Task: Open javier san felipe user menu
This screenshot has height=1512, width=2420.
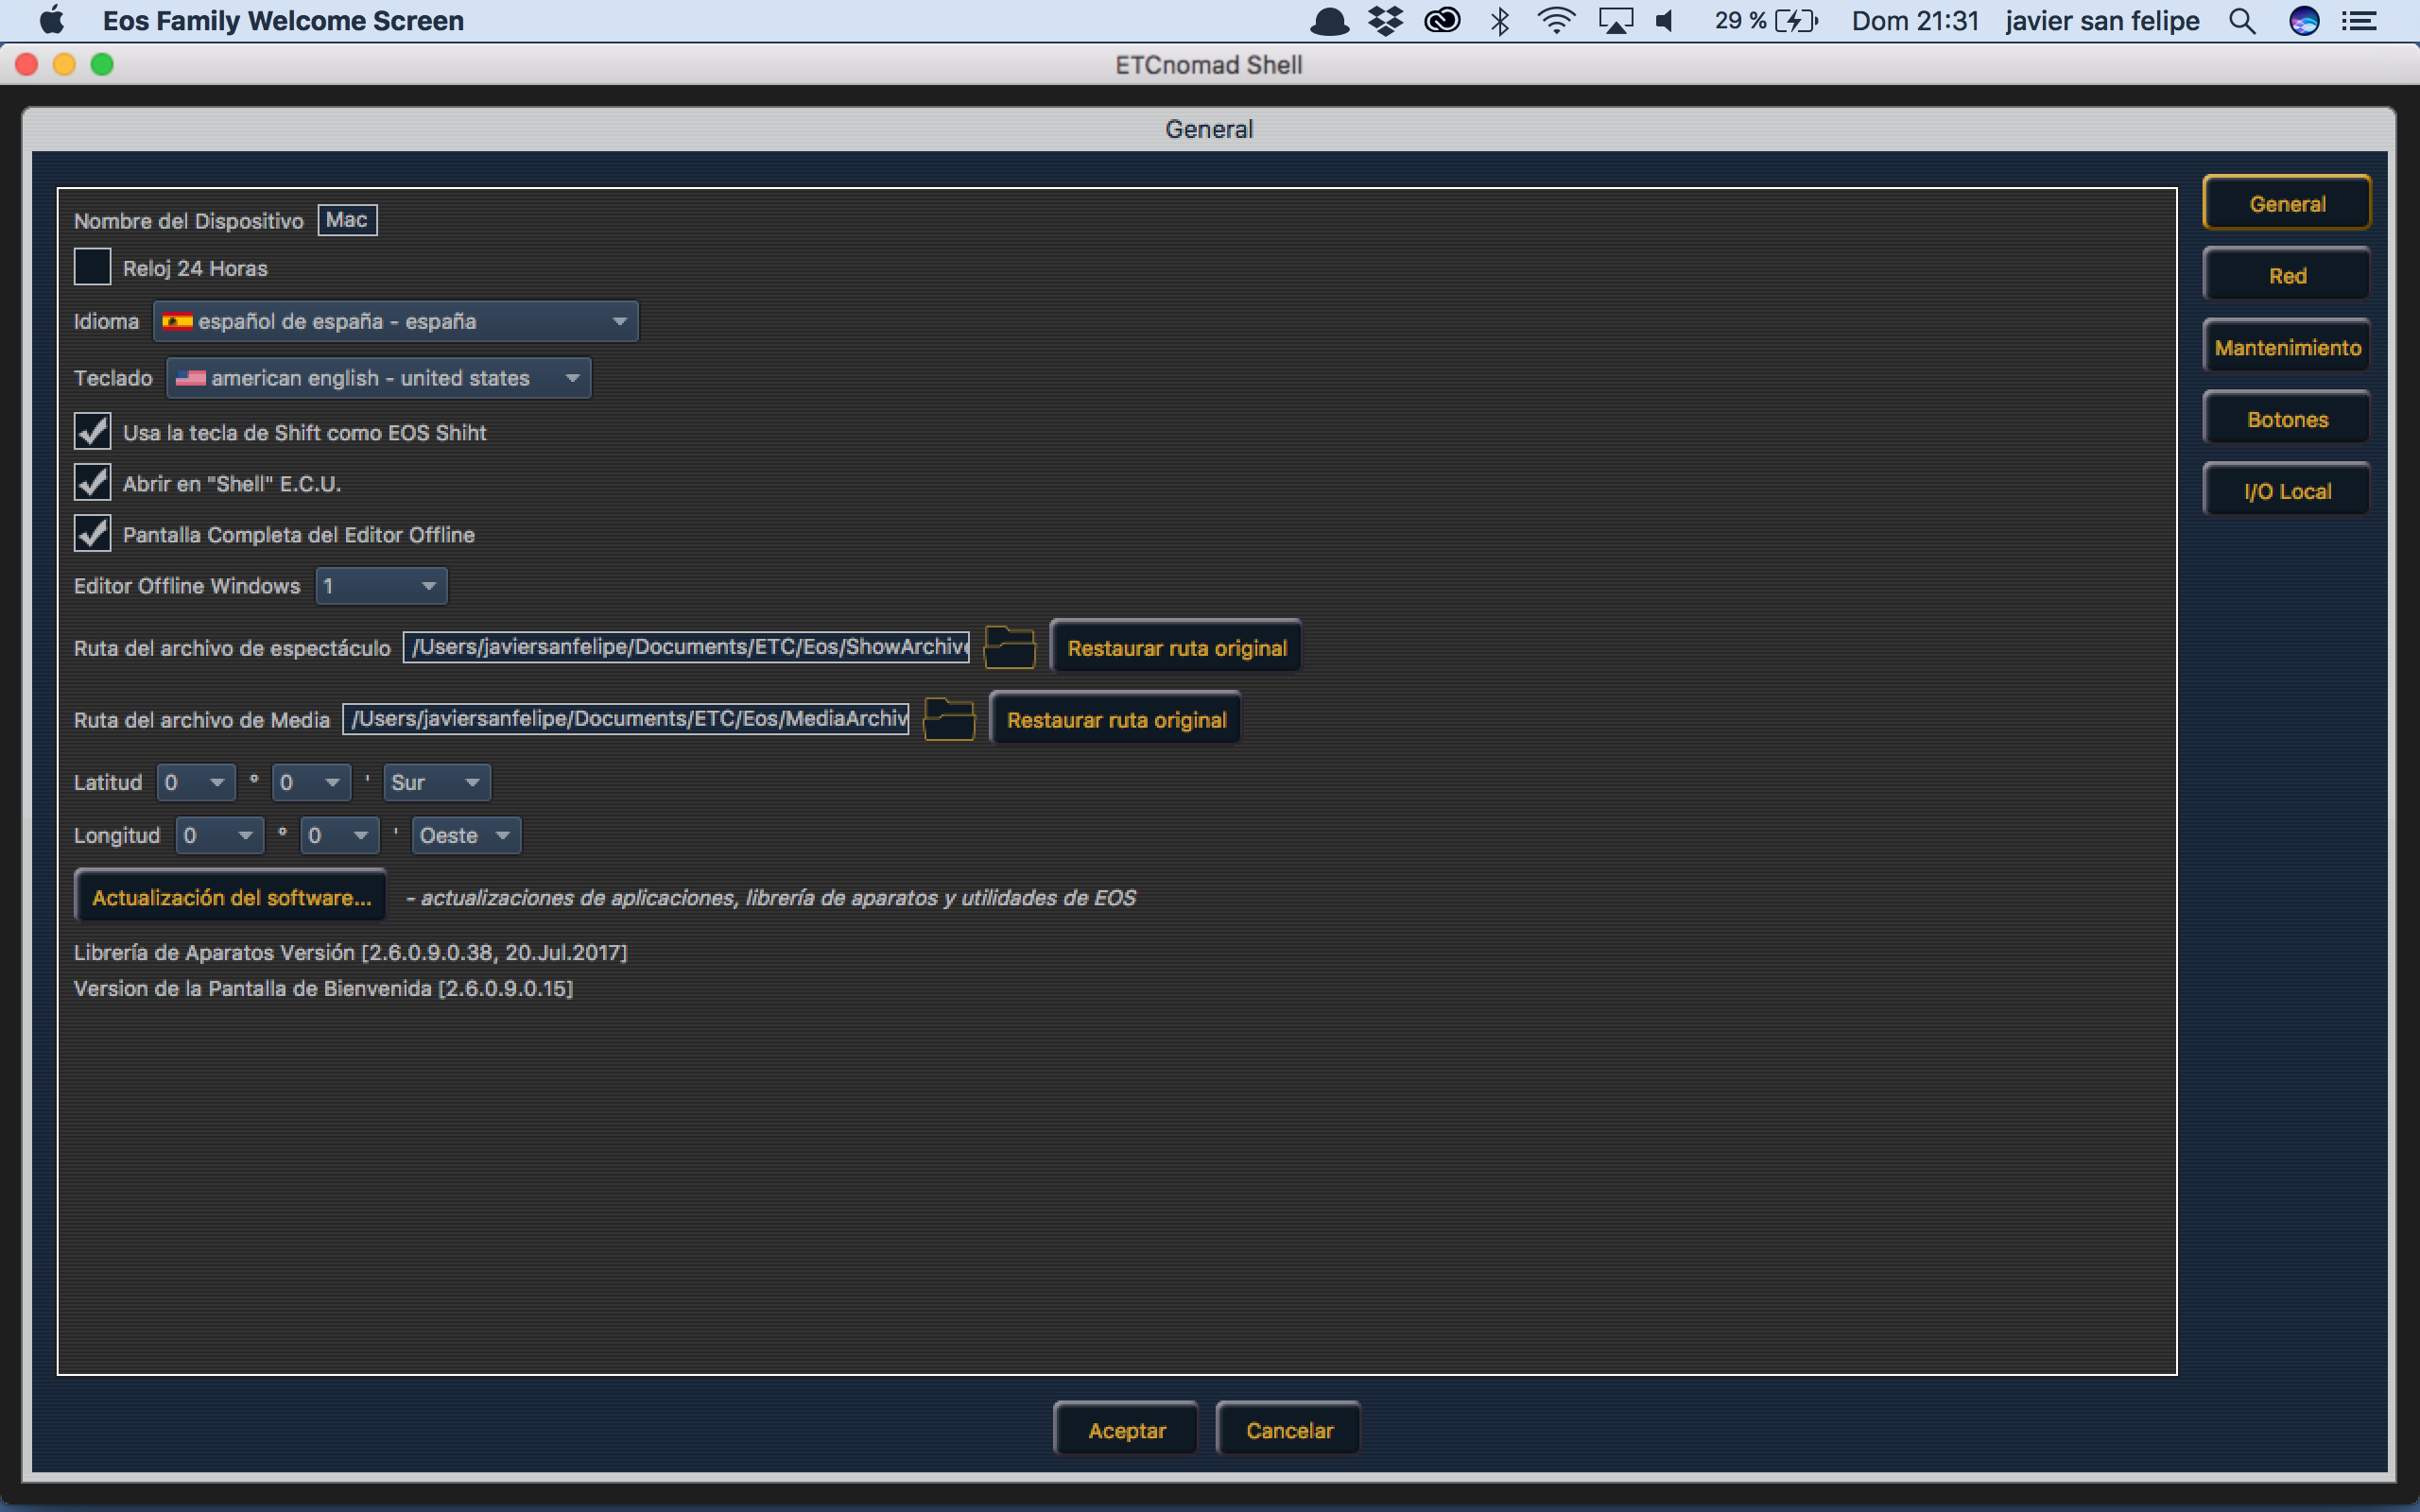Action: (x=2102, y=21)
